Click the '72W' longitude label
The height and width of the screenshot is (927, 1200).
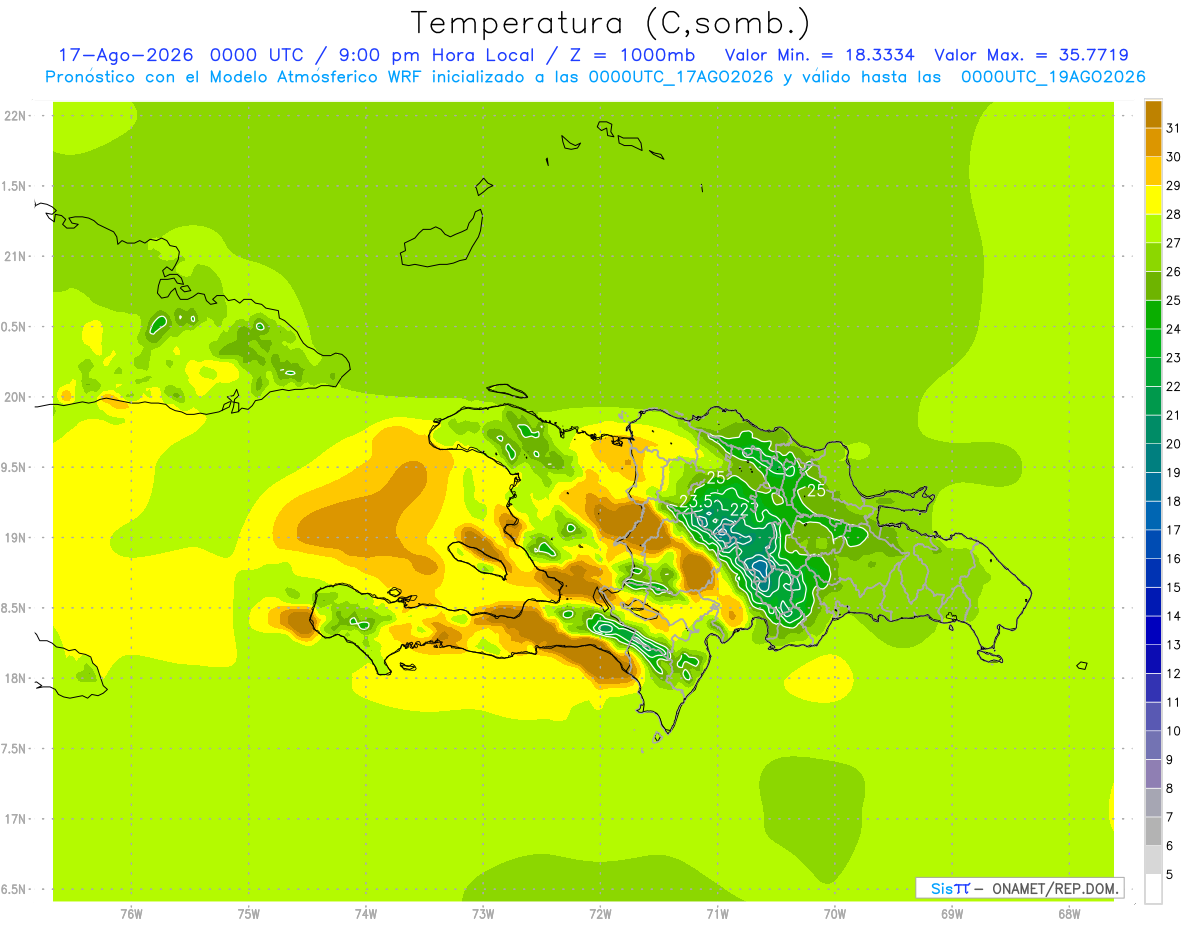click(600, 914)
